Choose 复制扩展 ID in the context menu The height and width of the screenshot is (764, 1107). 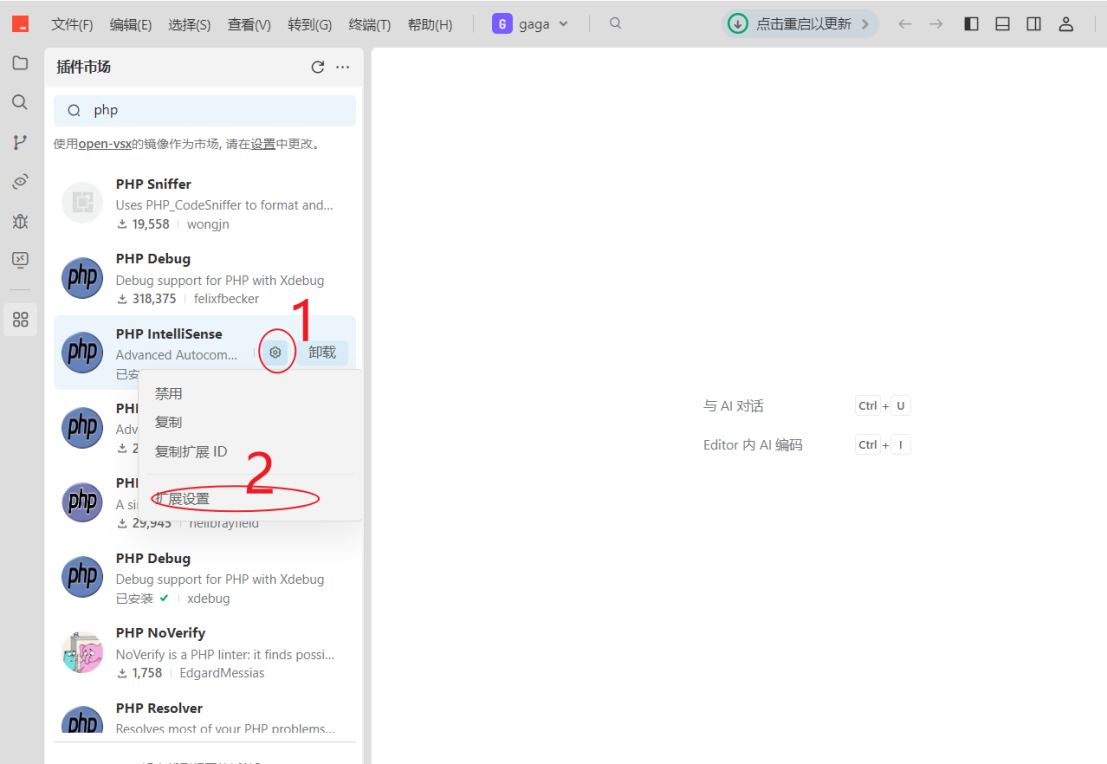191,451
